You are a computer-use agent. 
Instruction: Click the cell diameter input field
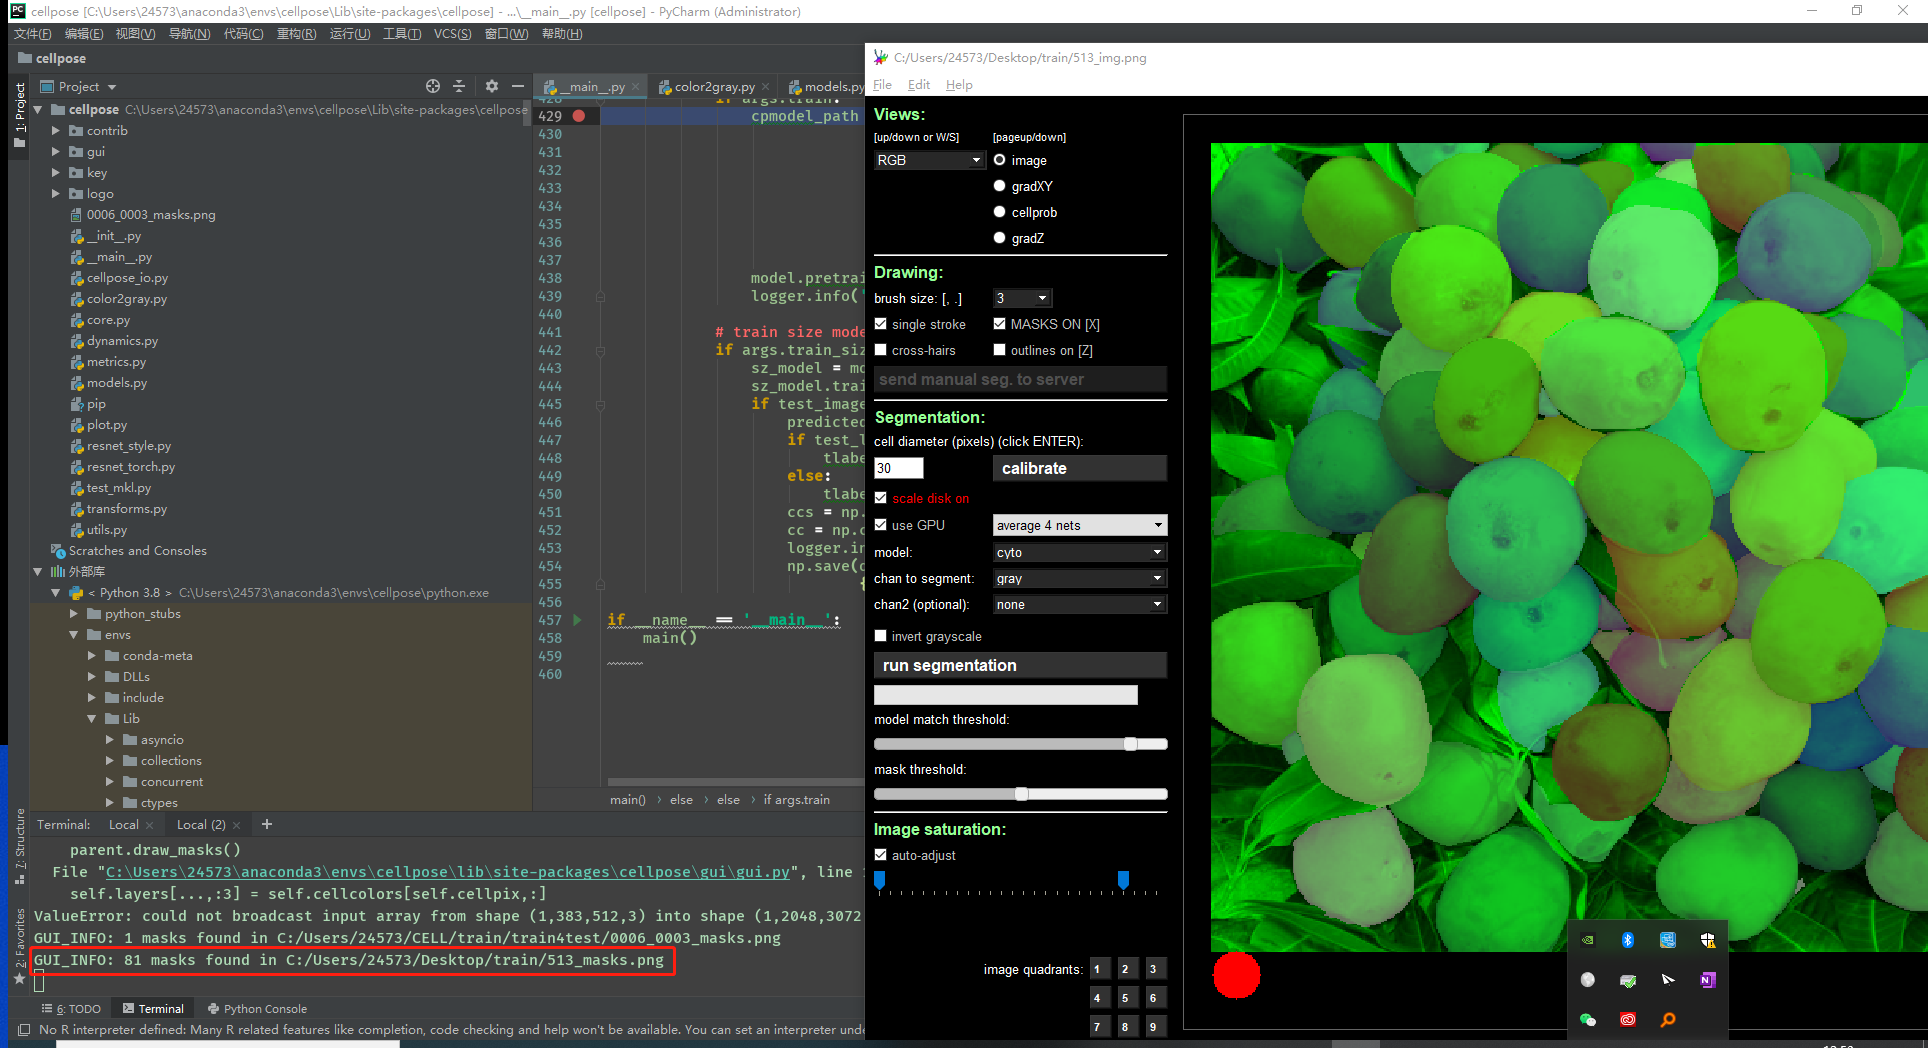click(x=897, y=468)
